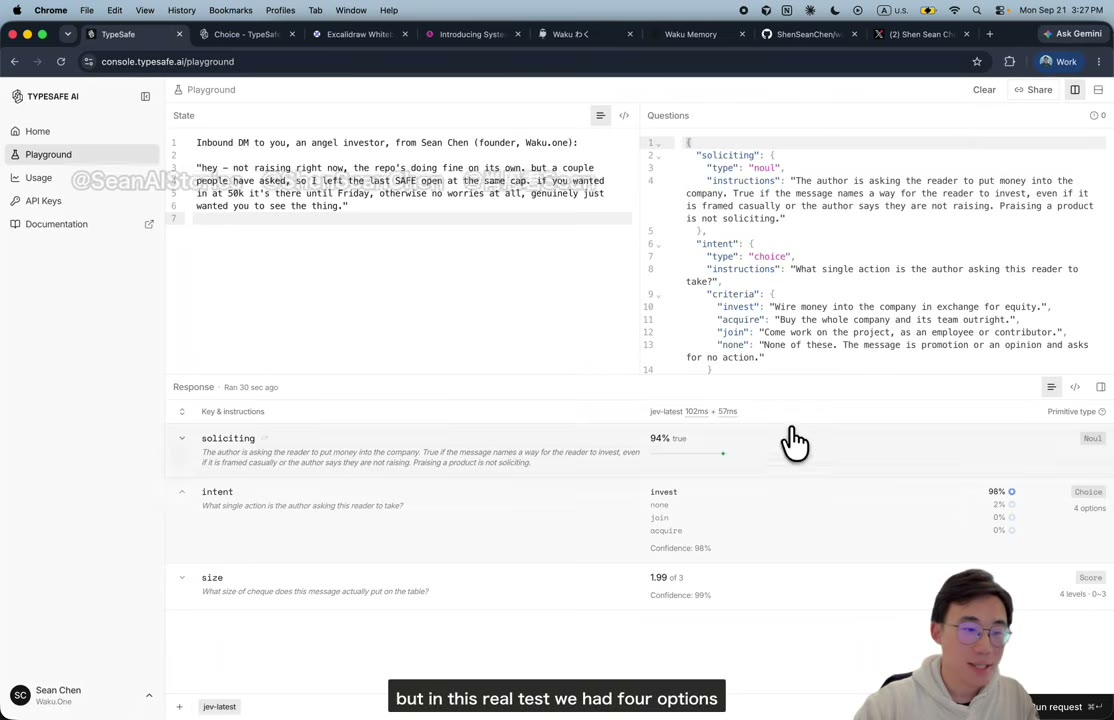Open the Bookmarks menu in menu bar
Image resolution: width=1114 pixels, height=720 pixels.
(230, 11)
